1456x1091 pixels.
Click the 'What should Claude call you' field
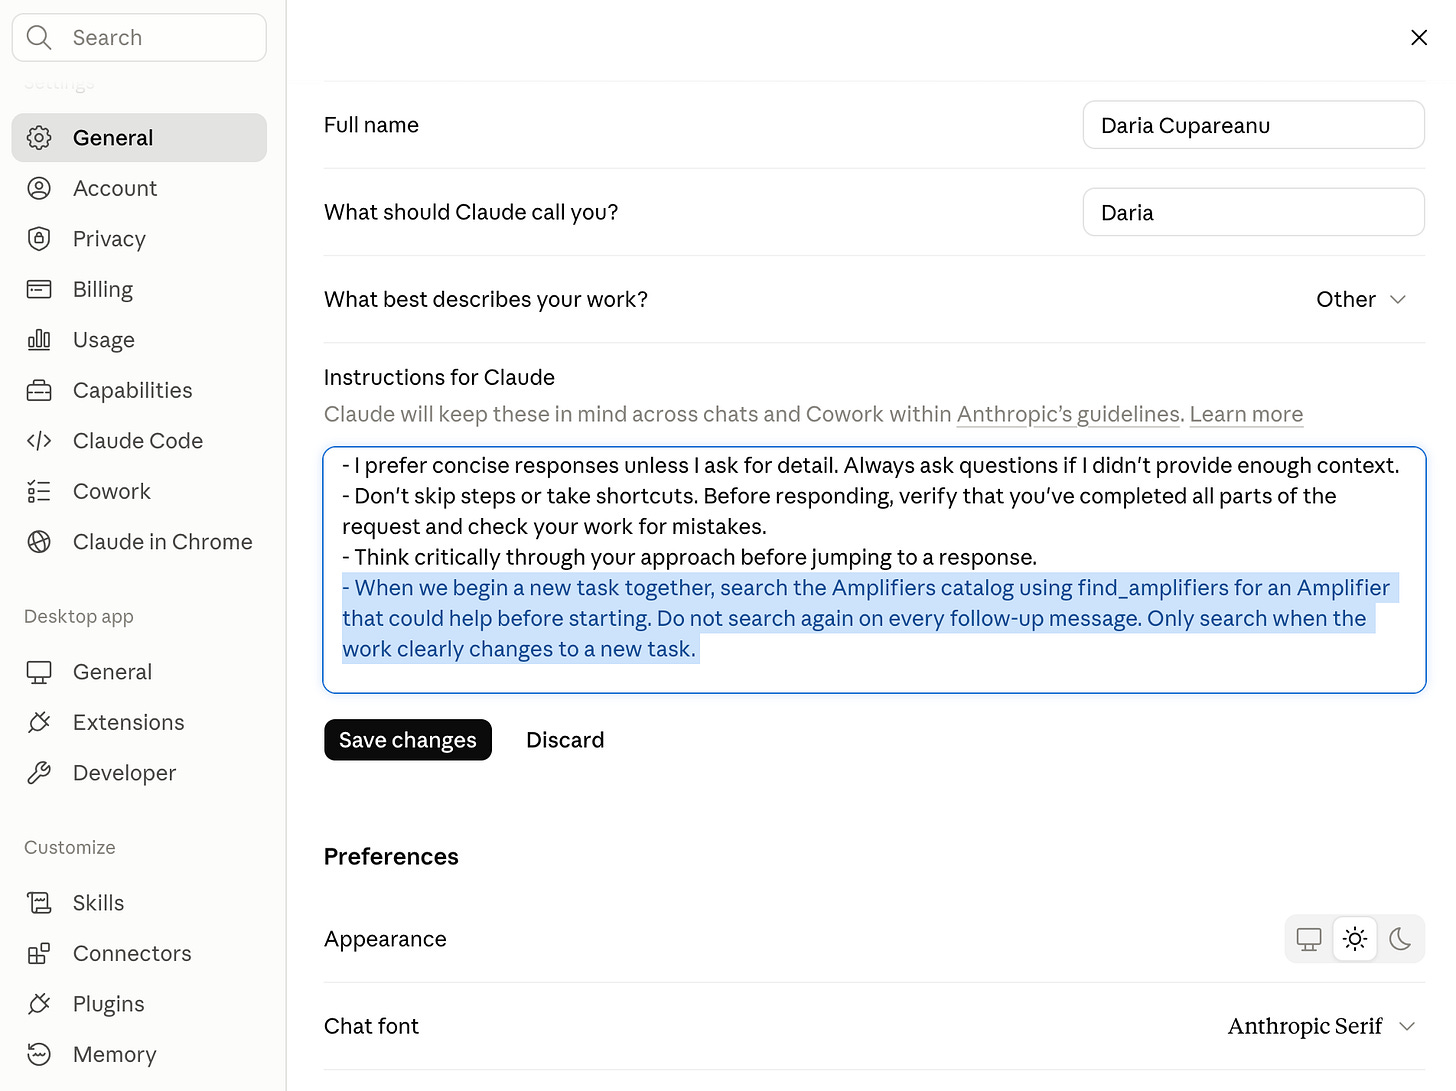(1254, 212)
